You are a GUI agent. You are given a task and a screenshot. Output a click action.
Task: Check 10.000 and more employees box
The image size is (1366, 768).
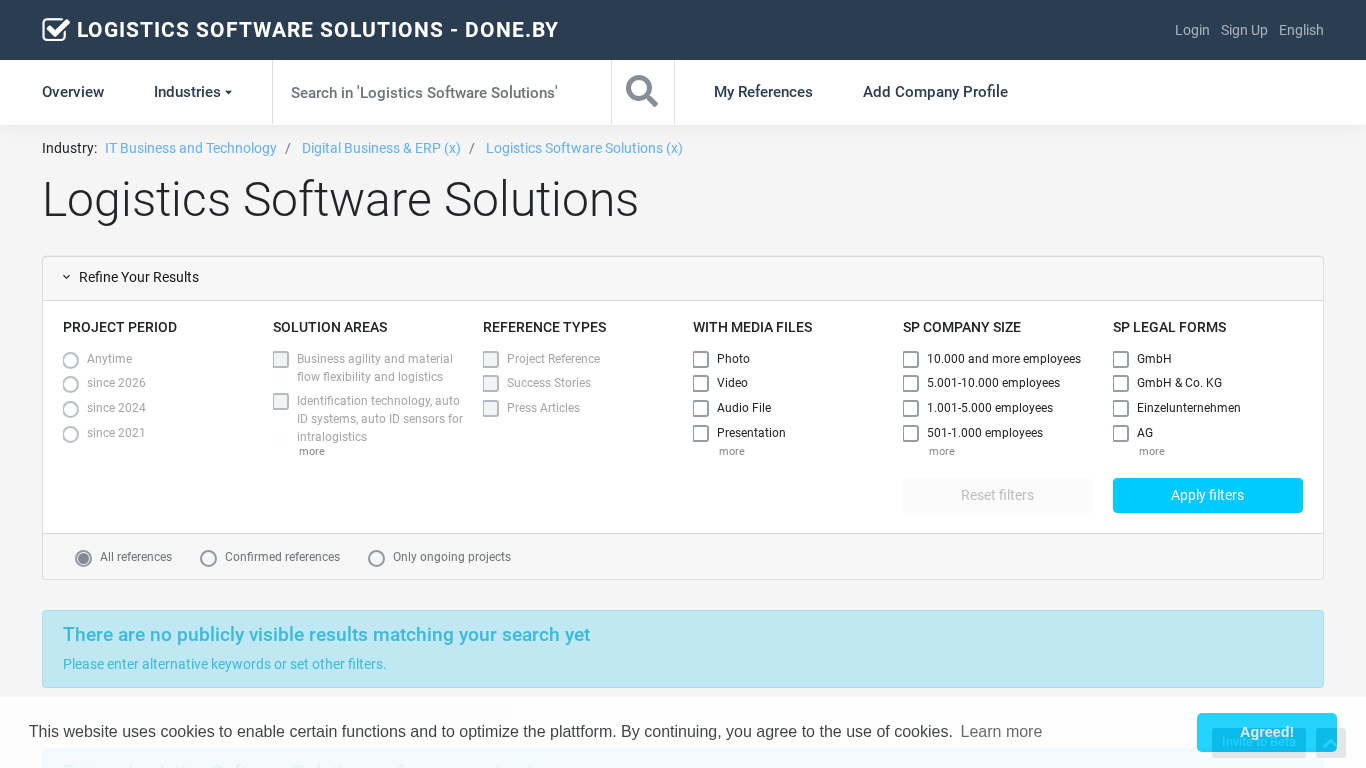tap(911, 359)
